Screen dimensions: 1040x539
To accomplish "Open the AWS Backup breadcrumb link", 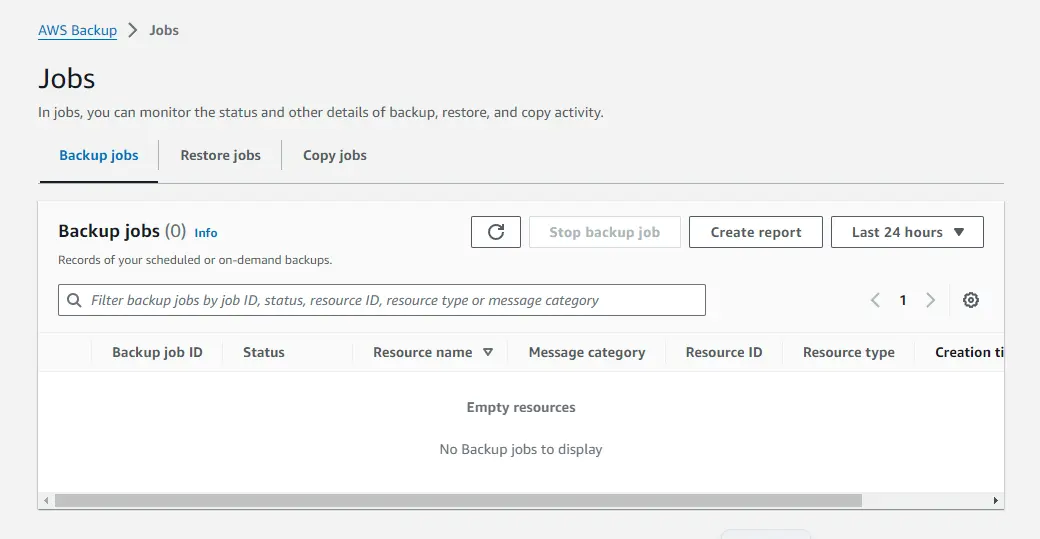I will (78, 30).
